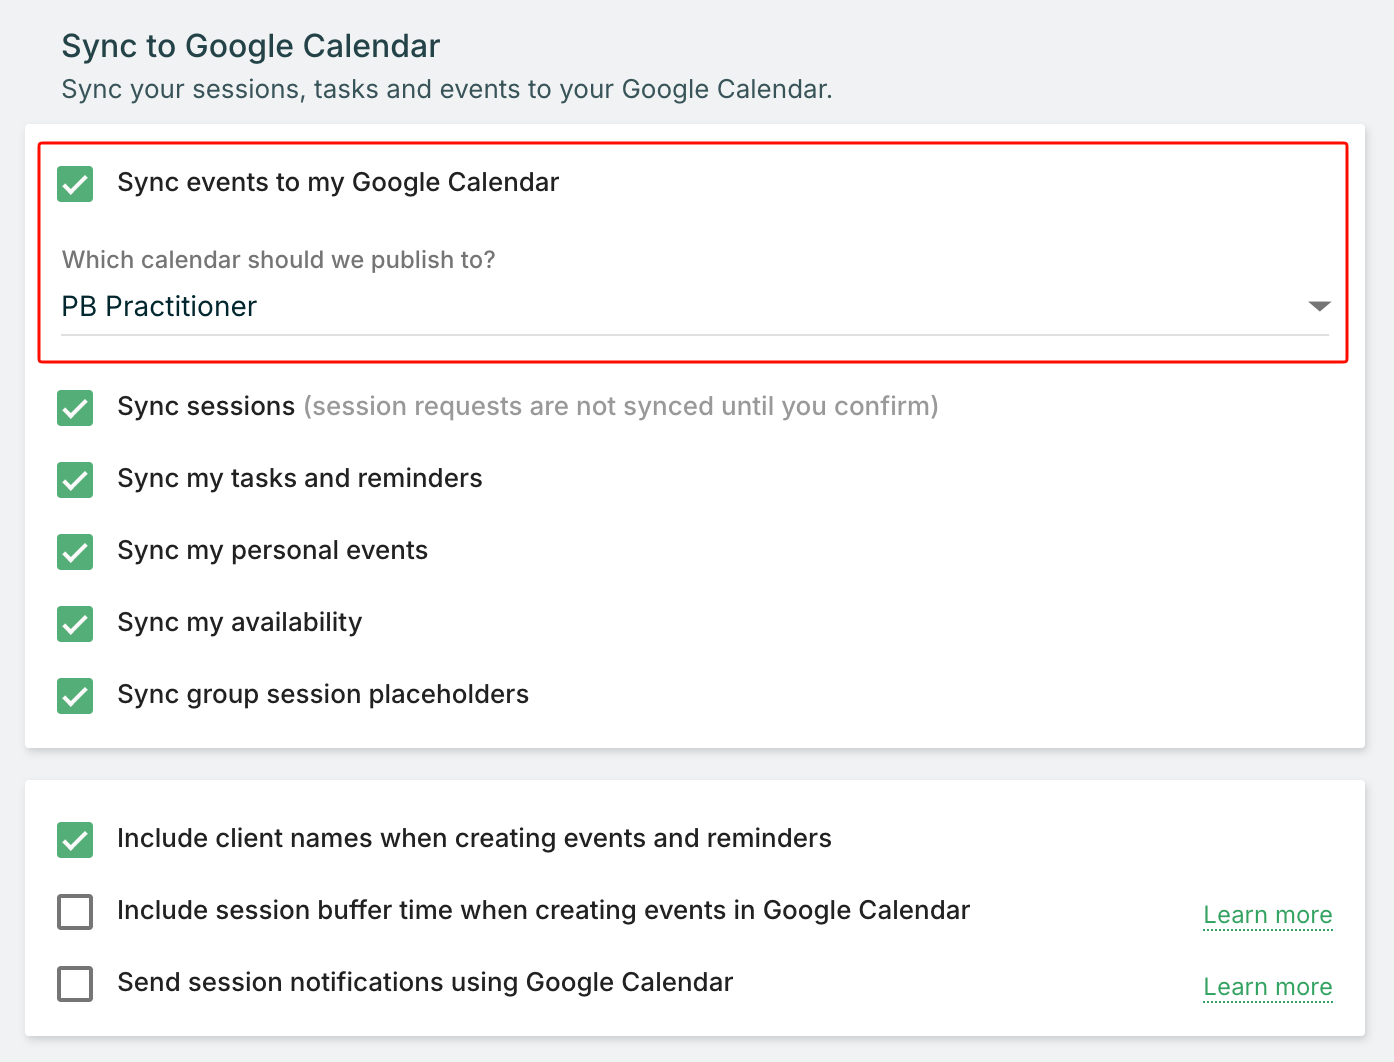Click the gray session requests hint text

(x=620, y=407)
